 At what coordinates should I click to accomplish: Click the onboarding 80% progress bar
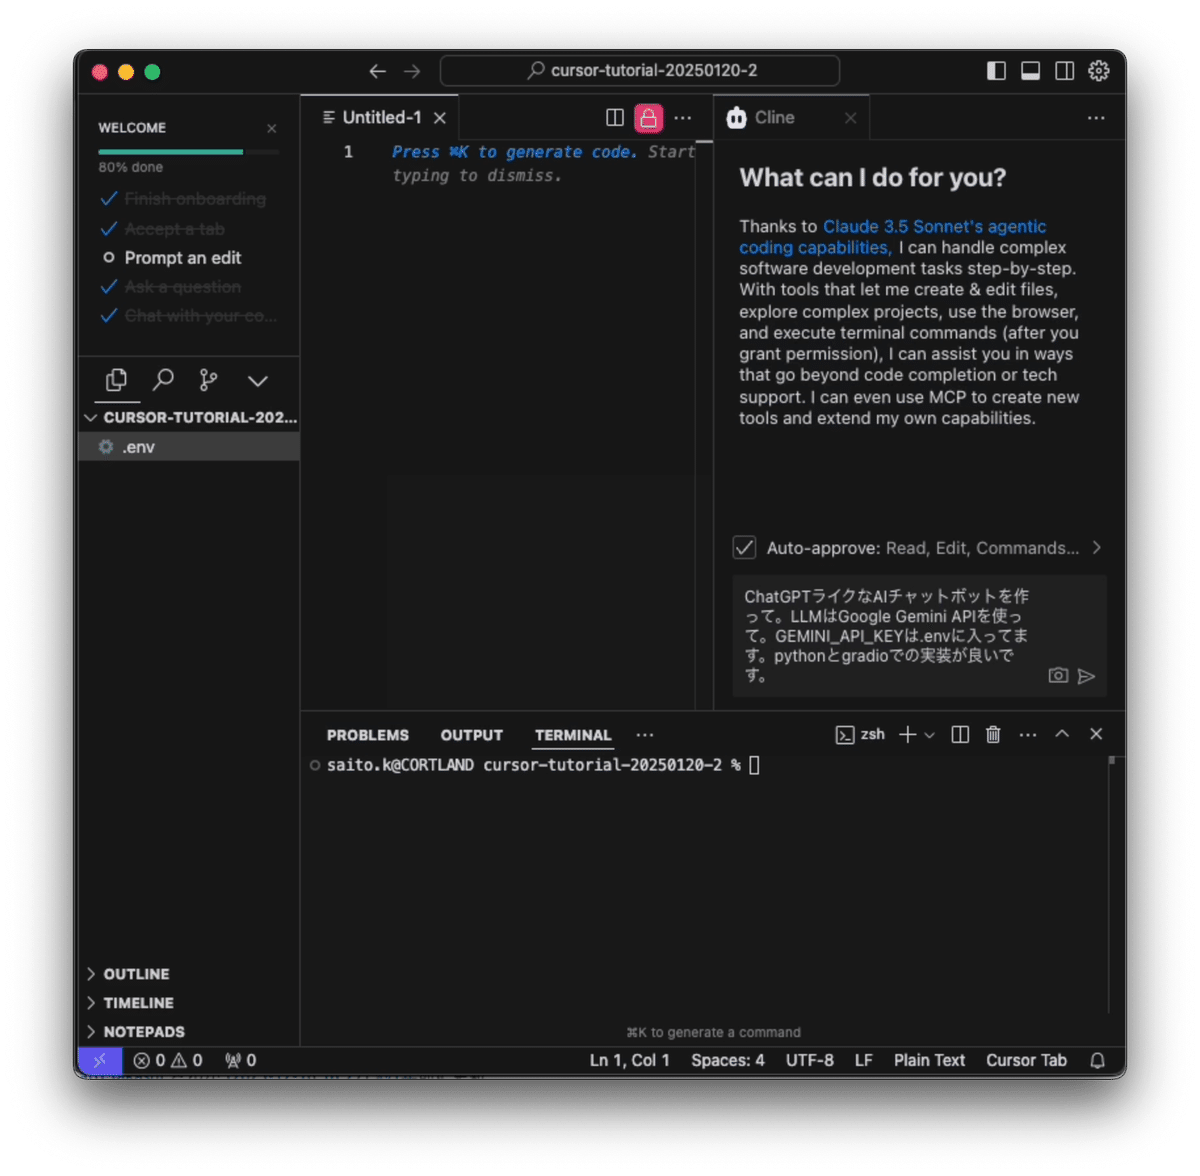pos(188,152)
